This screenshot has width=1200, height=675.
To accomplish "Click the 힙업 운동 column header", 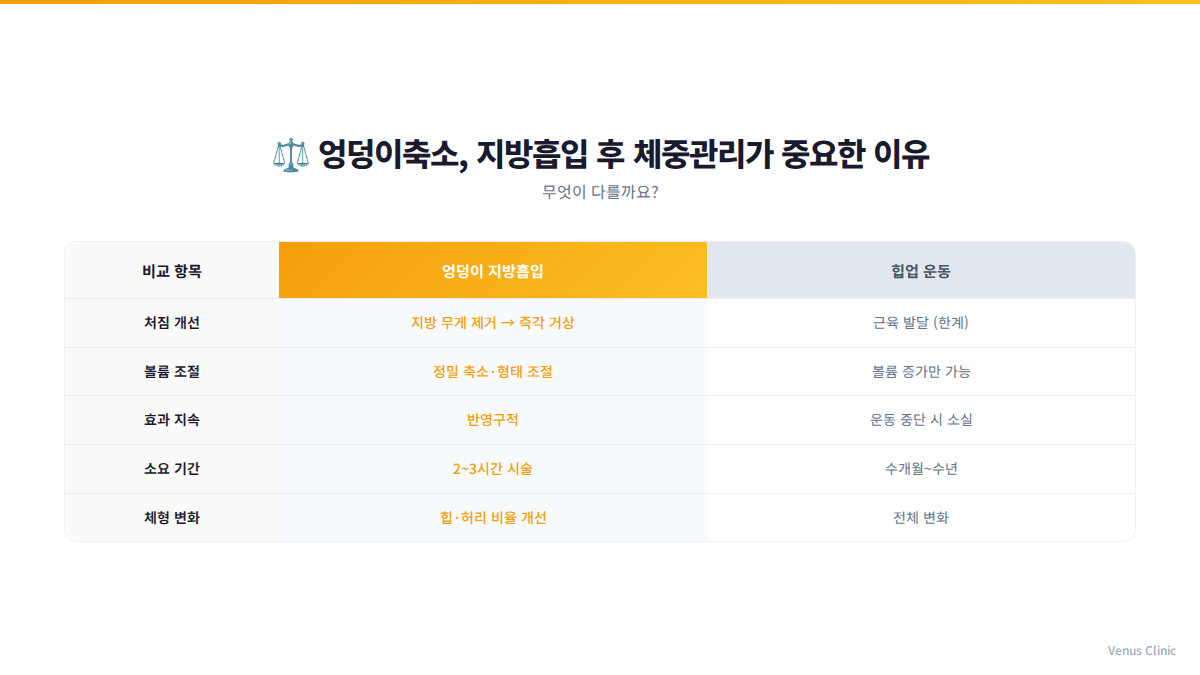I will tap(921, 270).
